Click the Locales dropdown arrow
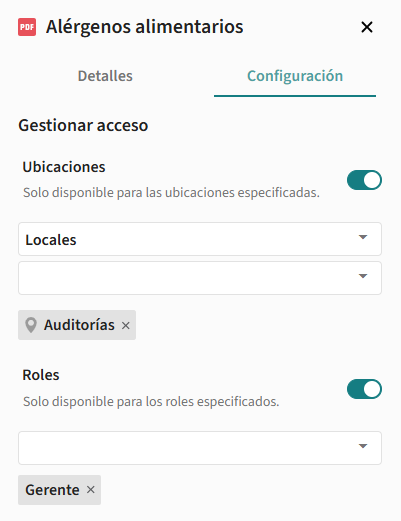 (x=363, y=237)
